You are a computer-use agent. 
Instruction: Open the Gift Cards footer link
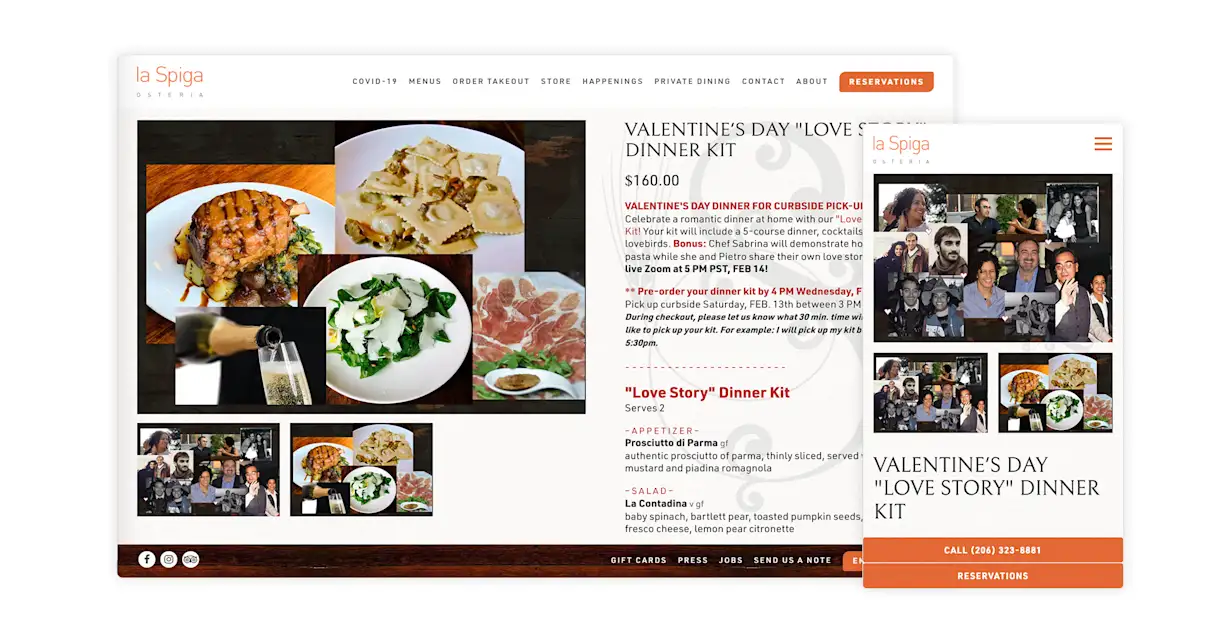tap(639, 560)
